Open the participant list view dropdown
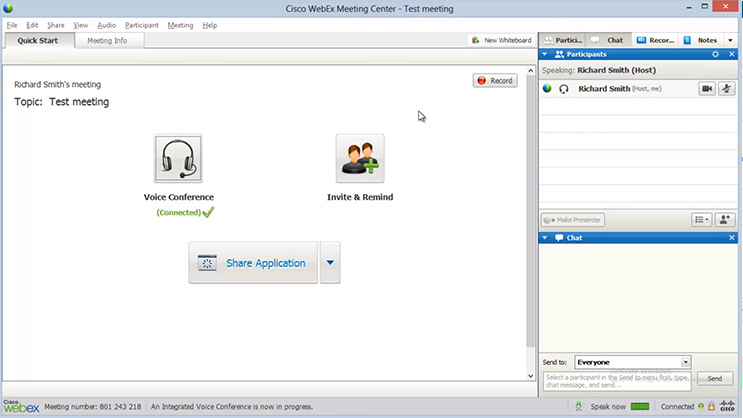This screenshot has width=743, height=418. (702, 220)
